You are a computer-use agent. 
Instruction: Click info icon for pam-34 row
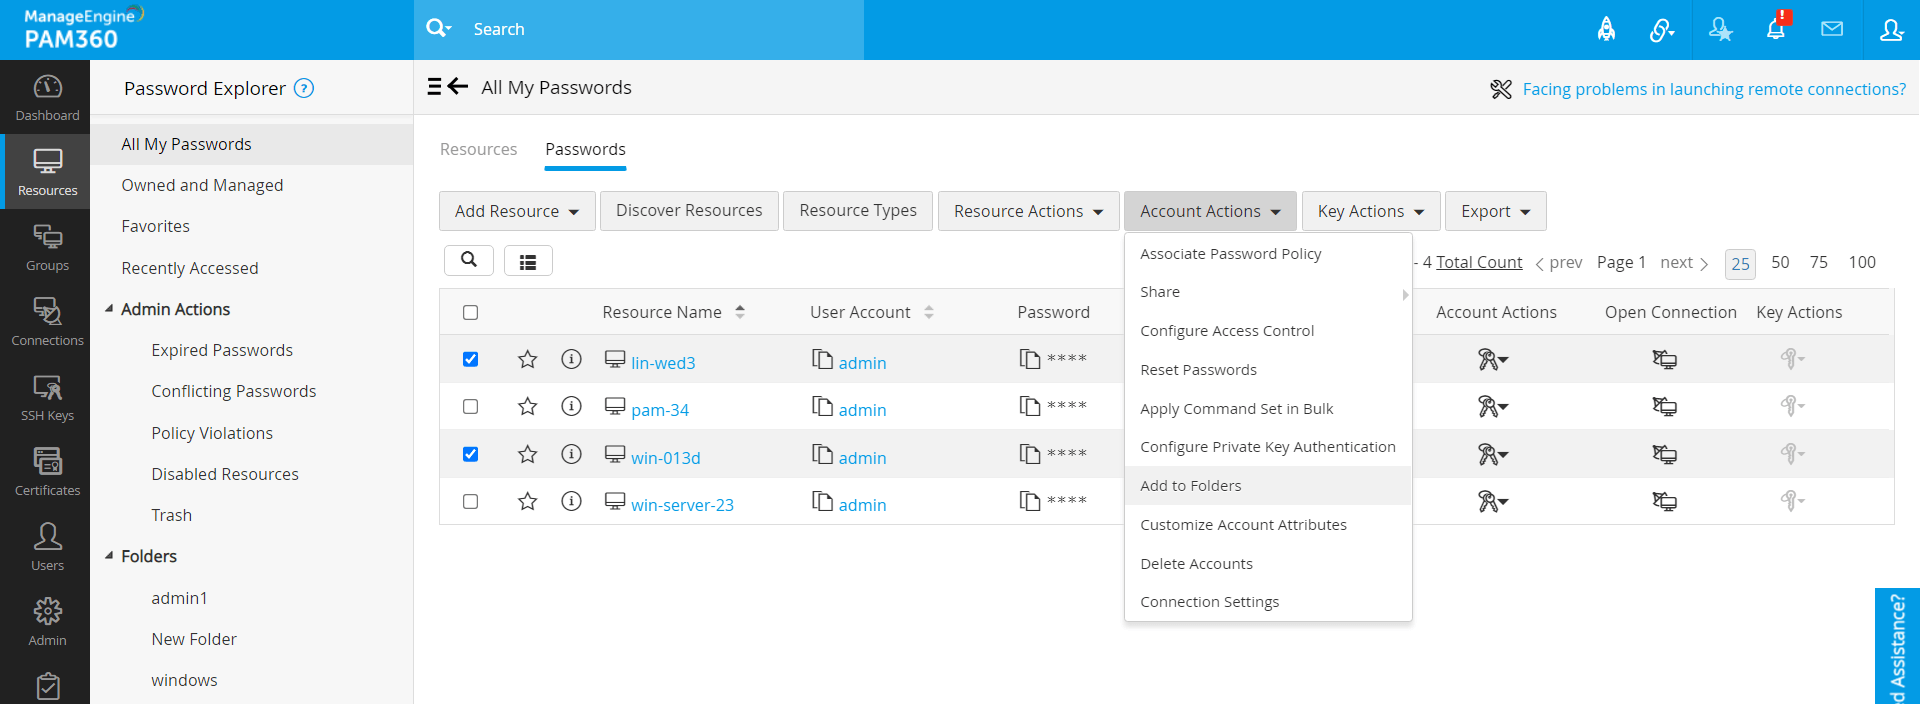pos(571,406)
